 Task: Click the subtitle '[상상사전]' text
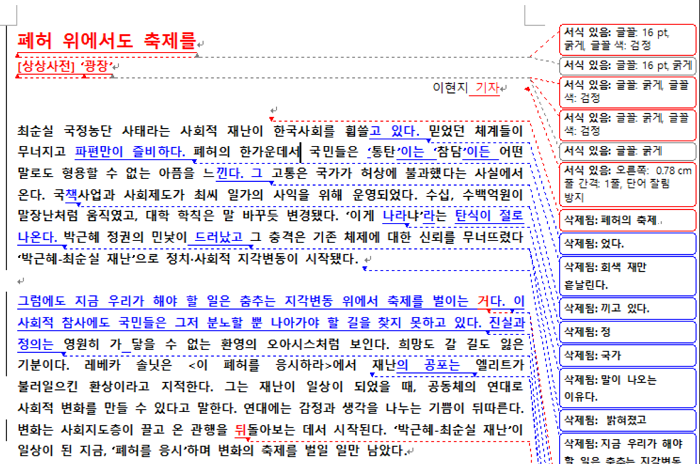tap(46, 66)
